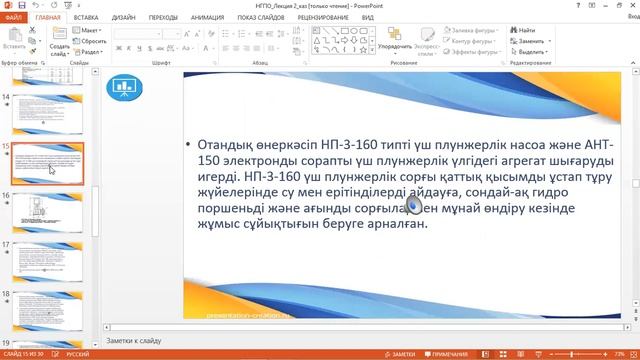This screenshot has height=360, width=640.
Task: Click decrease list indent level icon
Action: coord(259,34)
